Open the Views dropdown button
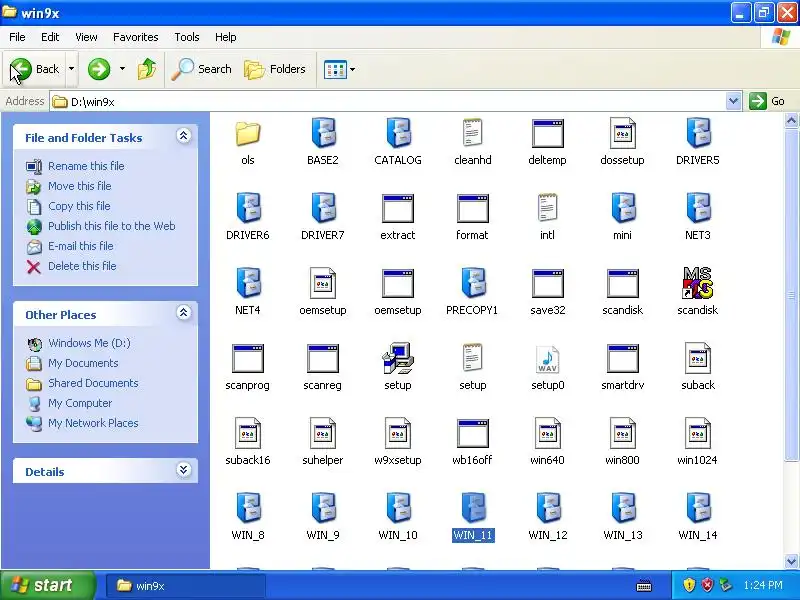 point(339,69)
